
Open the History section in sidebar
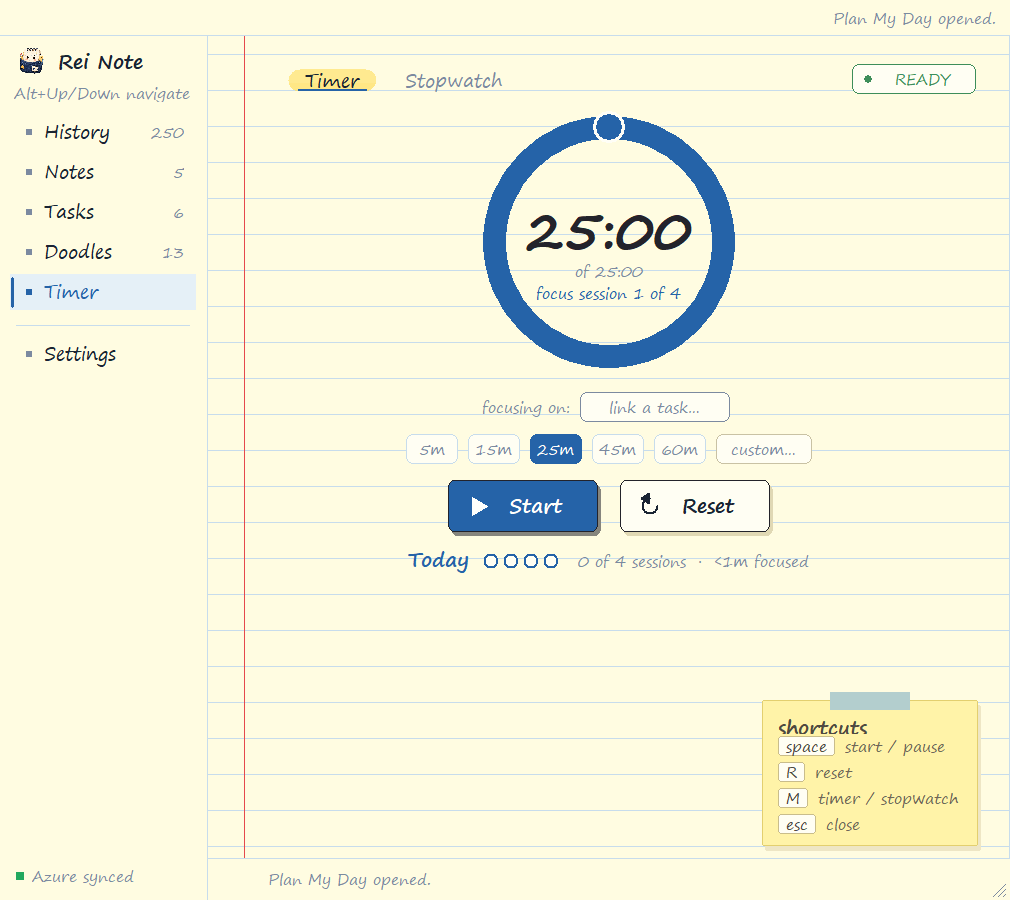pyautogui.click(x=104, y=133)
